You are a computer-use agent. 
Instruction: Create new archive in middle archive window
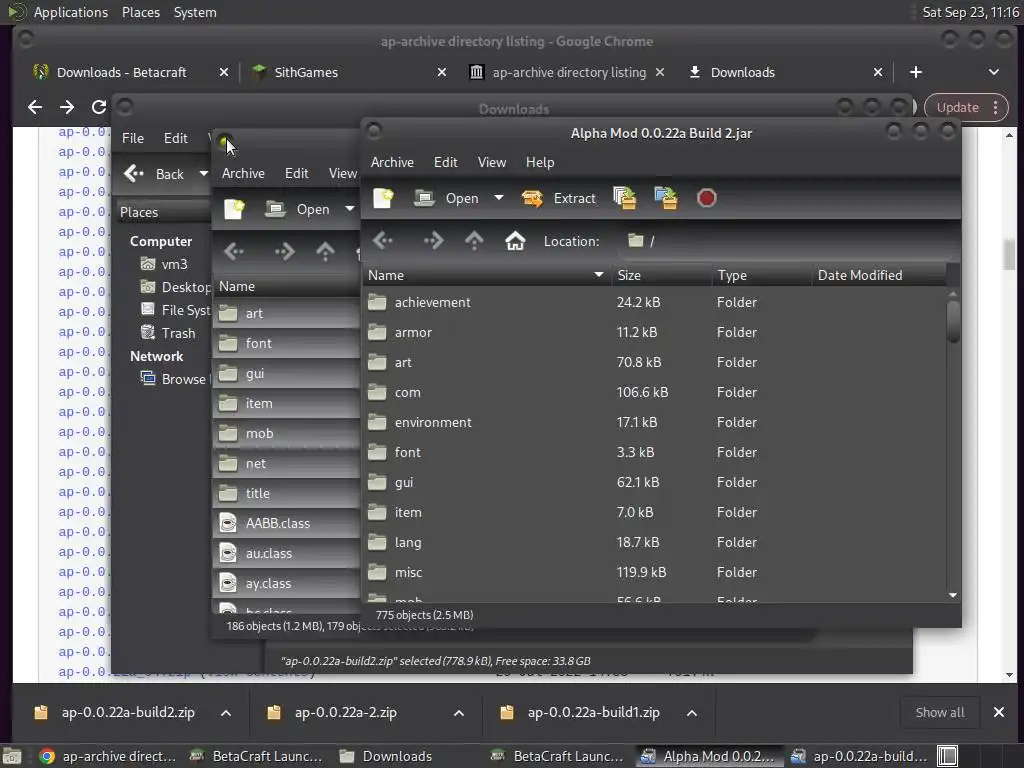(234, 209)
